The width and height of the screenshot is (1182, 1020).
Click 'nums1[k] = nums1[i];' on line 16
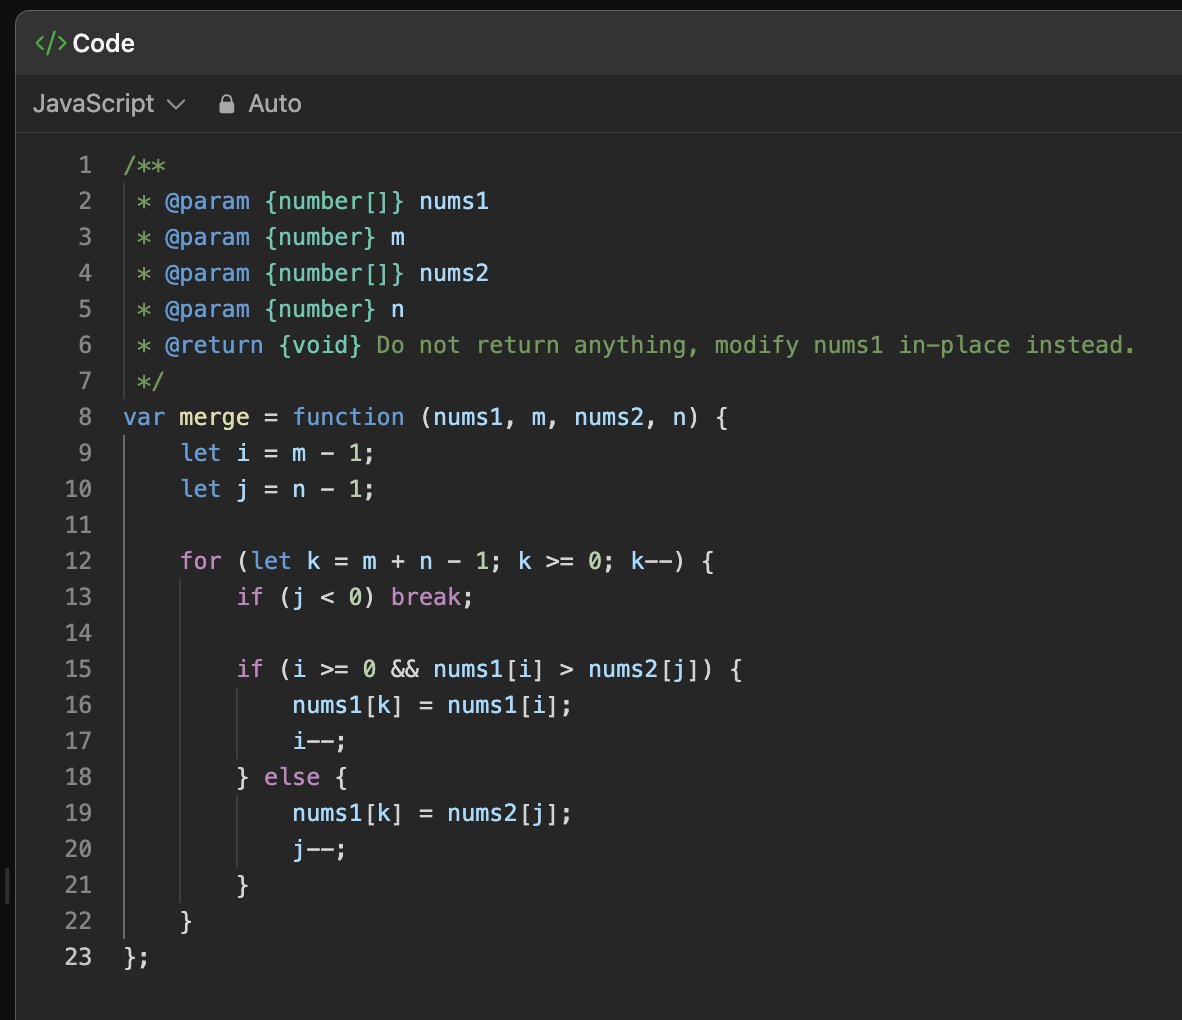click(432, 705)
